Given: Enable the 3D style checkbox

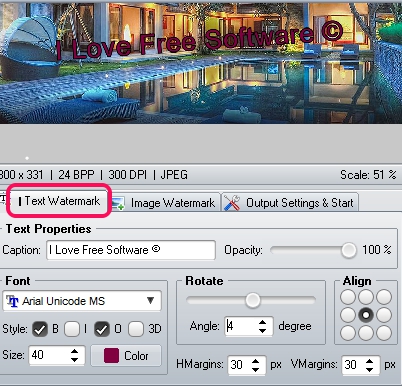Looking at the screenshot, I should 136,329.
